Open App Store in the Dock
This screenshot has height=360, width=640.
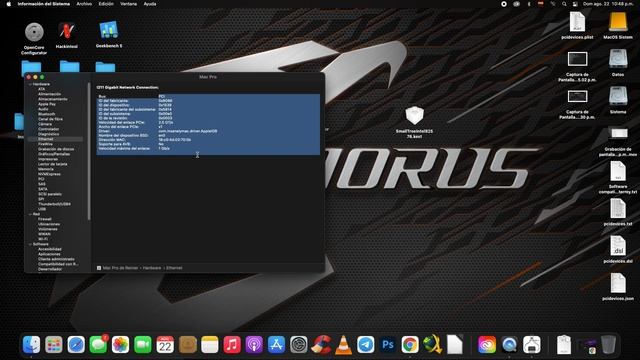tap(276, 345)
